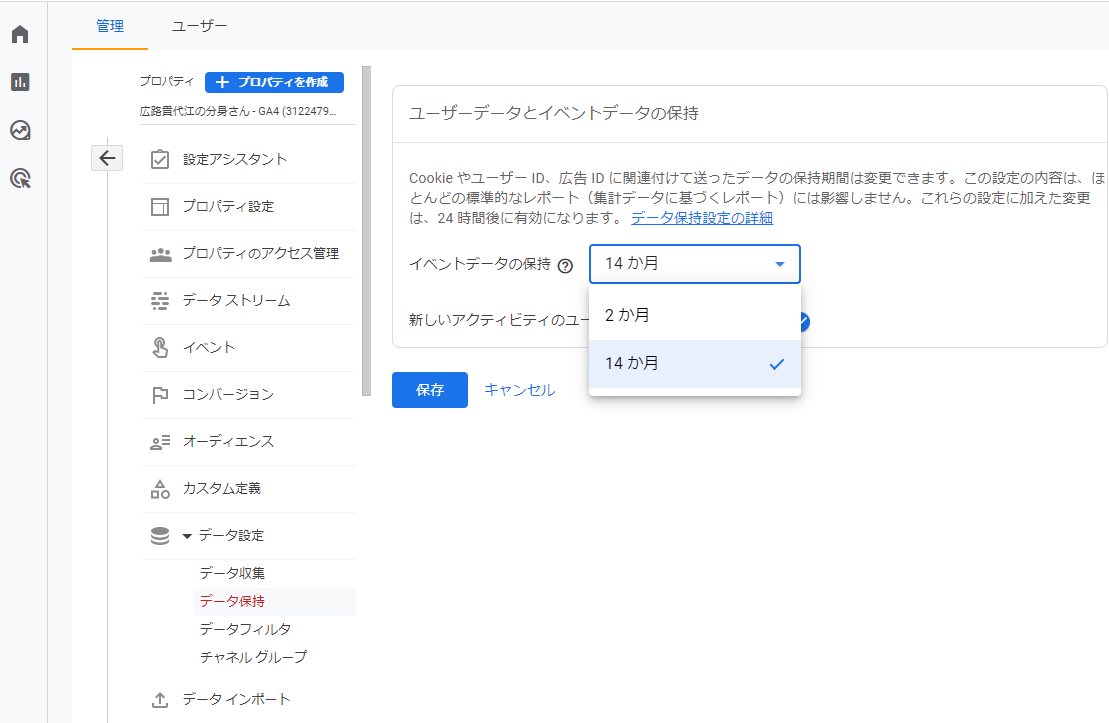Screen dimensions: 1109x723
Task: Select the コンバージョン flag icon
Action: click(x=160, y=395)
